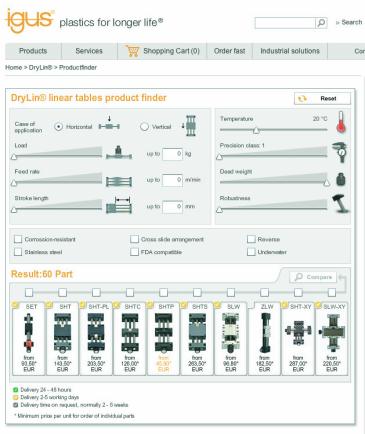This screenshot has width=365, height=434.
Task: Click the Feed rate m/min input field
Action: coord(172,180)
